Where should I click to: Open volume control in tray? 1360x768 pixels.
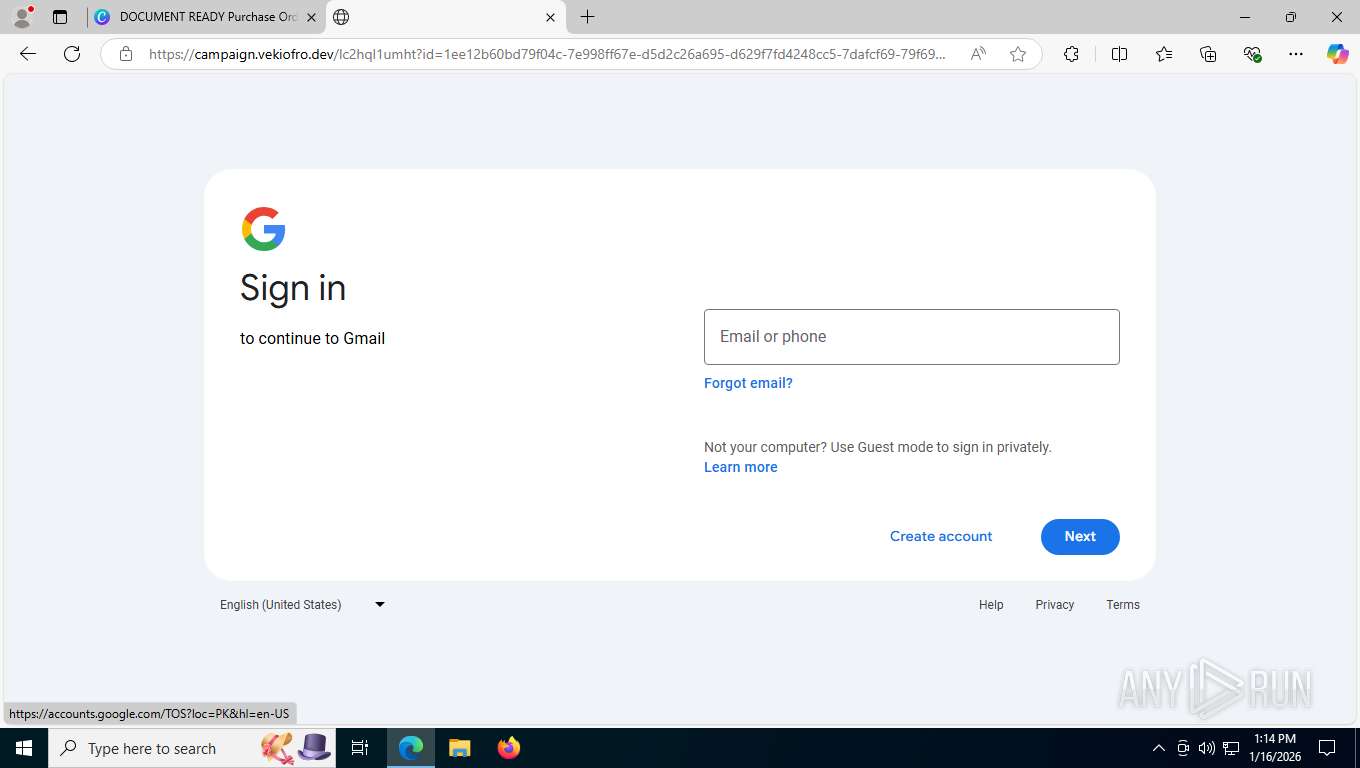(1207, 748)
